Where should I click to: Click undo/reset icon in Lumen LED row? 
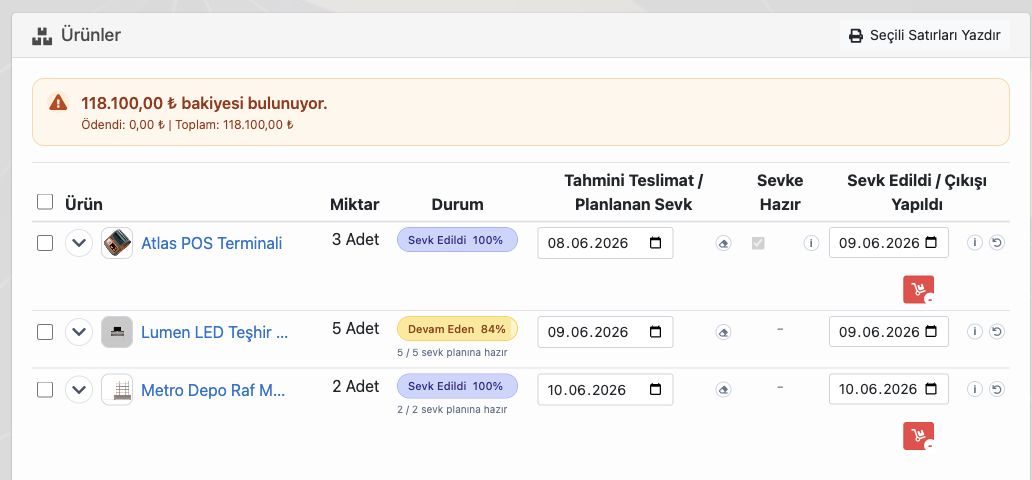pyautogui.click(x=997, y=331)
